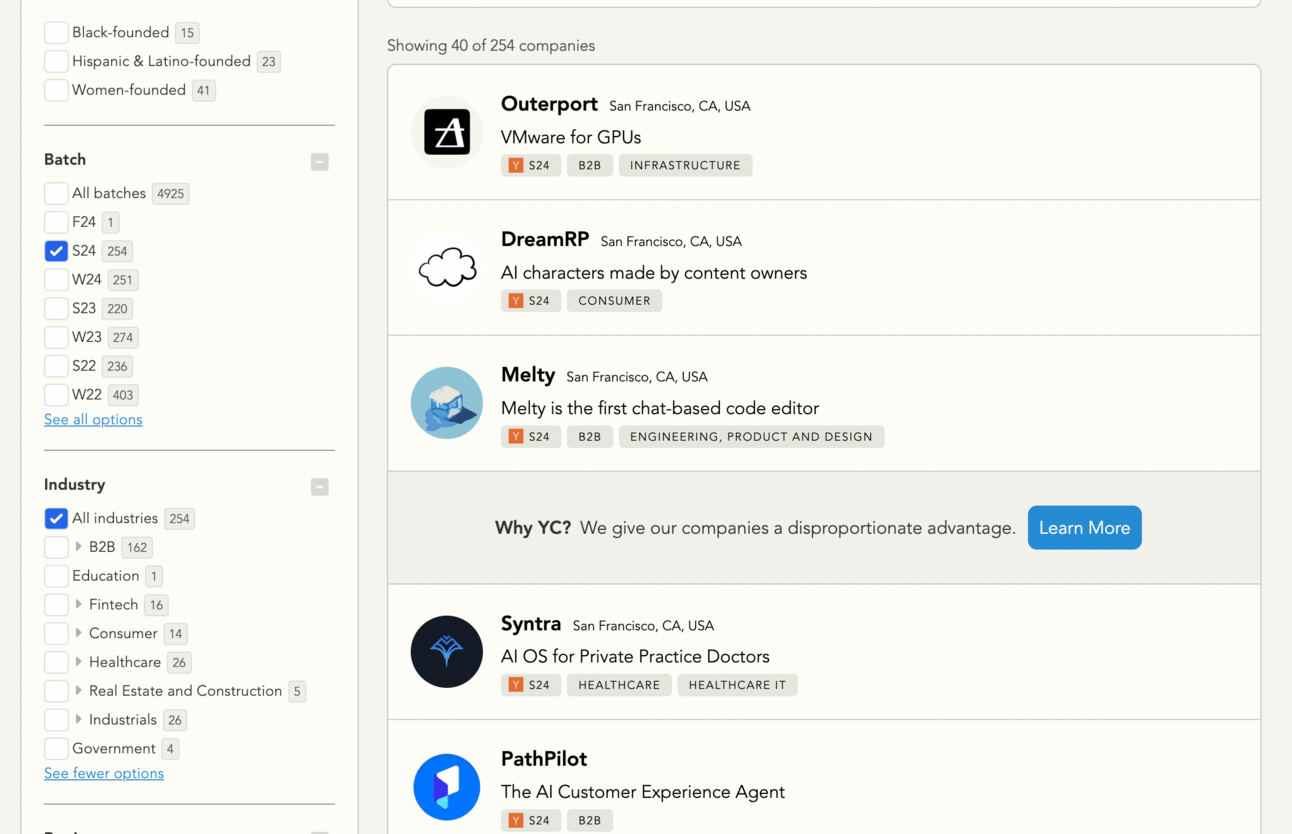
Task: Check the Government industry checkbox
Action: click(56, 748)
